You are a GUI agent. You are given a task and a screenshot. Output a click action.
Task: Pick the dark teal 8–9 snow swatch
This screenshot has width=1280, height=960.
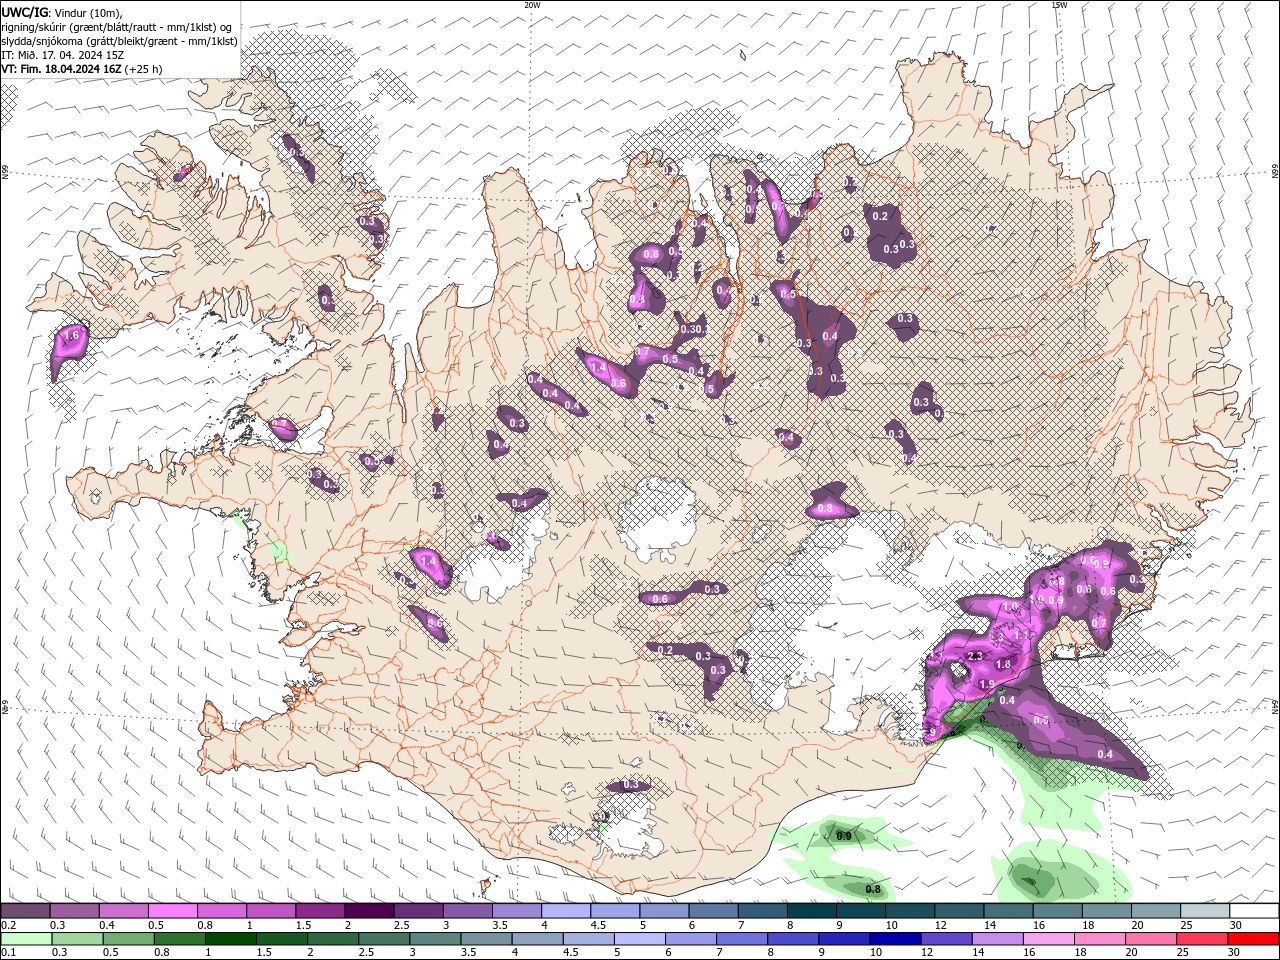pyautogui.click(x=810, y=911)
